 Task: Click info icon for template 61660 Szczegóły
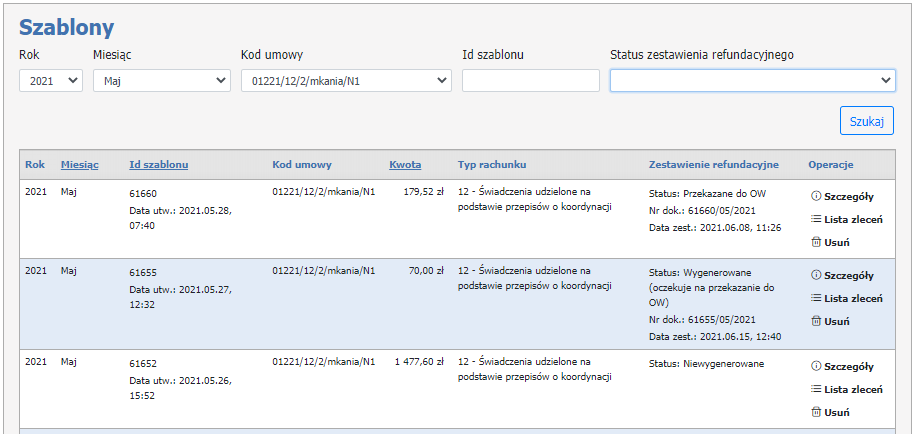816,197
